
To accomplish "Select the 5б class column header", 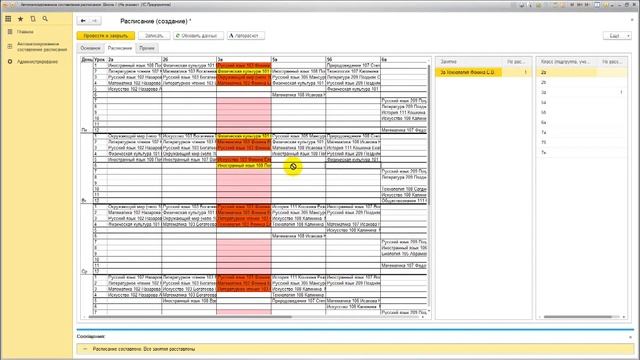I will coord(353,60).
